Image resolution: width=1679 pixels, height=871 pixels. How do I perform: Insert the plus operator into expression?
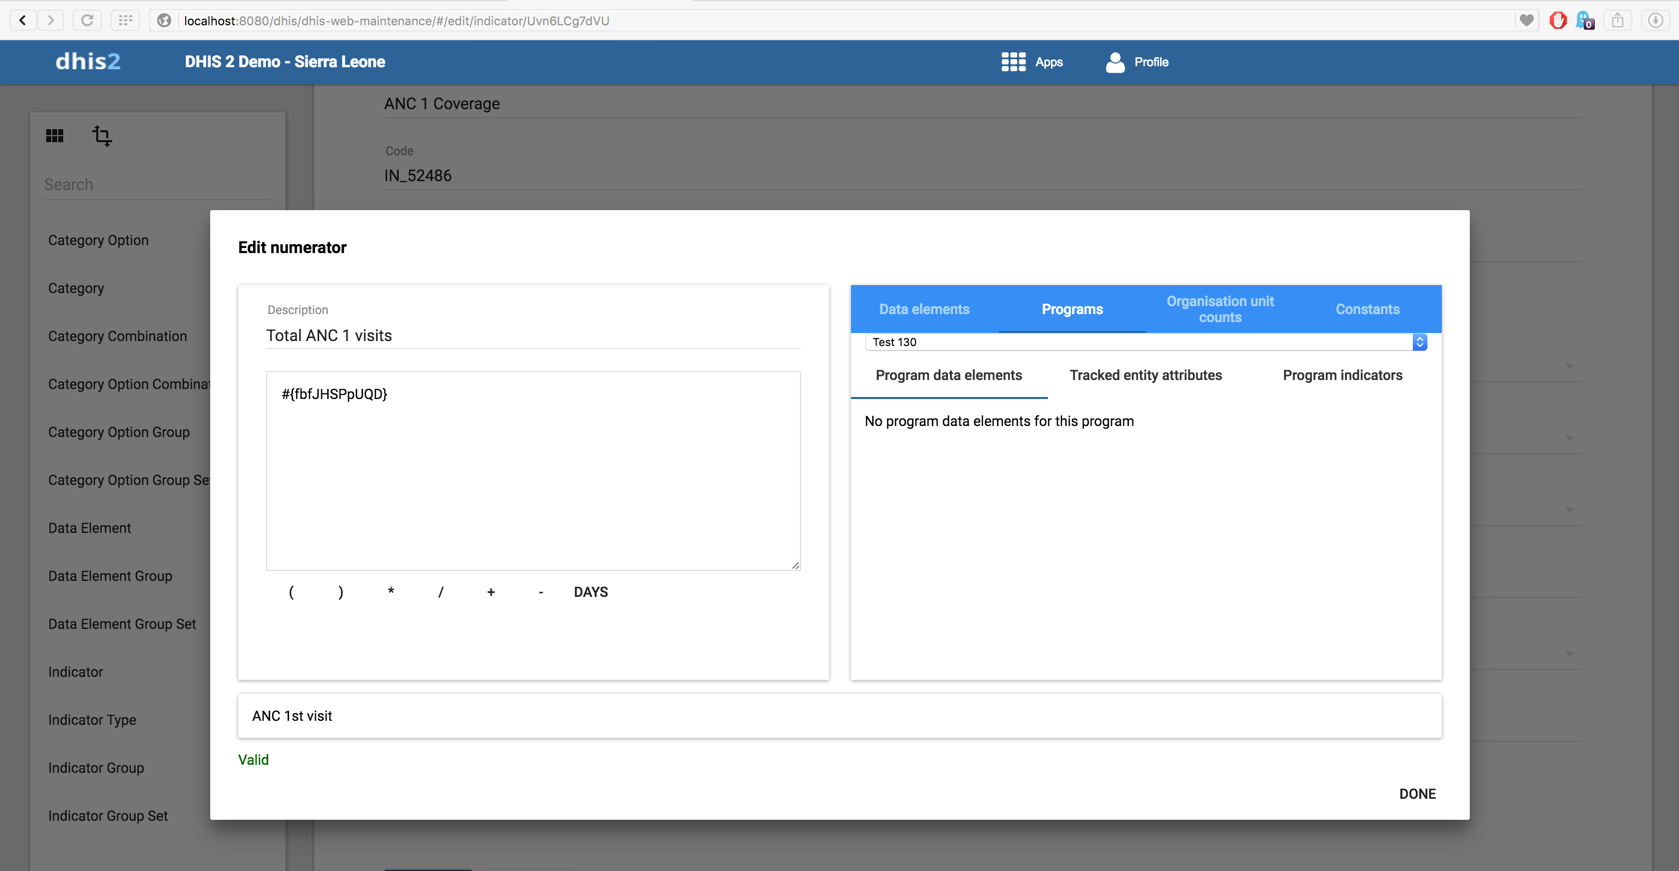[491, 592]
